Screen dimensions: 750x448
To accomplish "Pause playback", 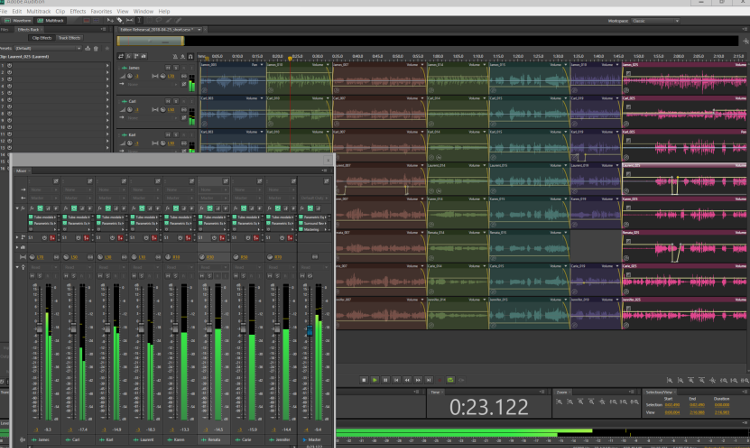I will [x=386, y=380].
